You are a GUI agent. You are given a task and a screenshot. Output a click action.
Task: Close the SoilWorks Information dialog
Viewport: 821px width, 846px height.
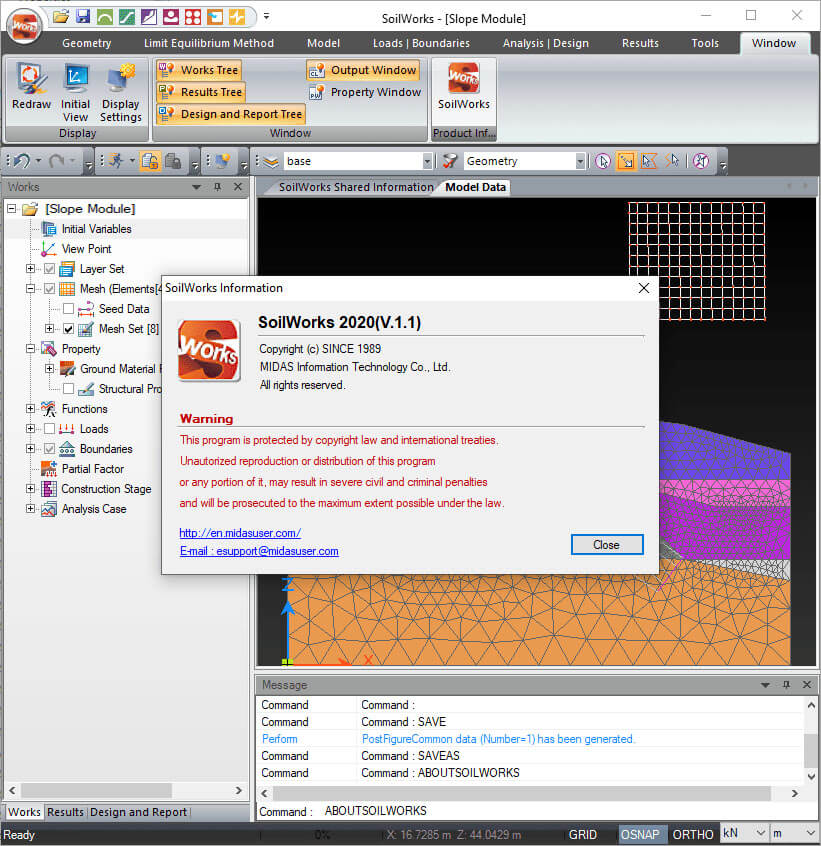tap(606, 545)
